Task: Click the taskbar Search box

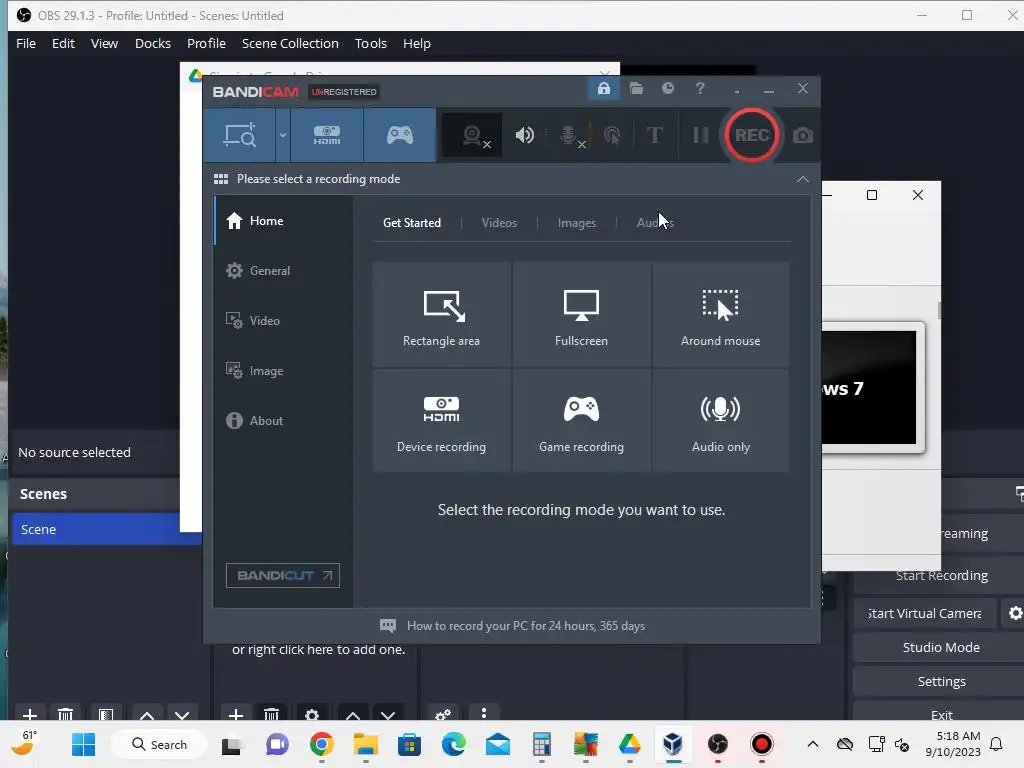Action: (159, 744)
